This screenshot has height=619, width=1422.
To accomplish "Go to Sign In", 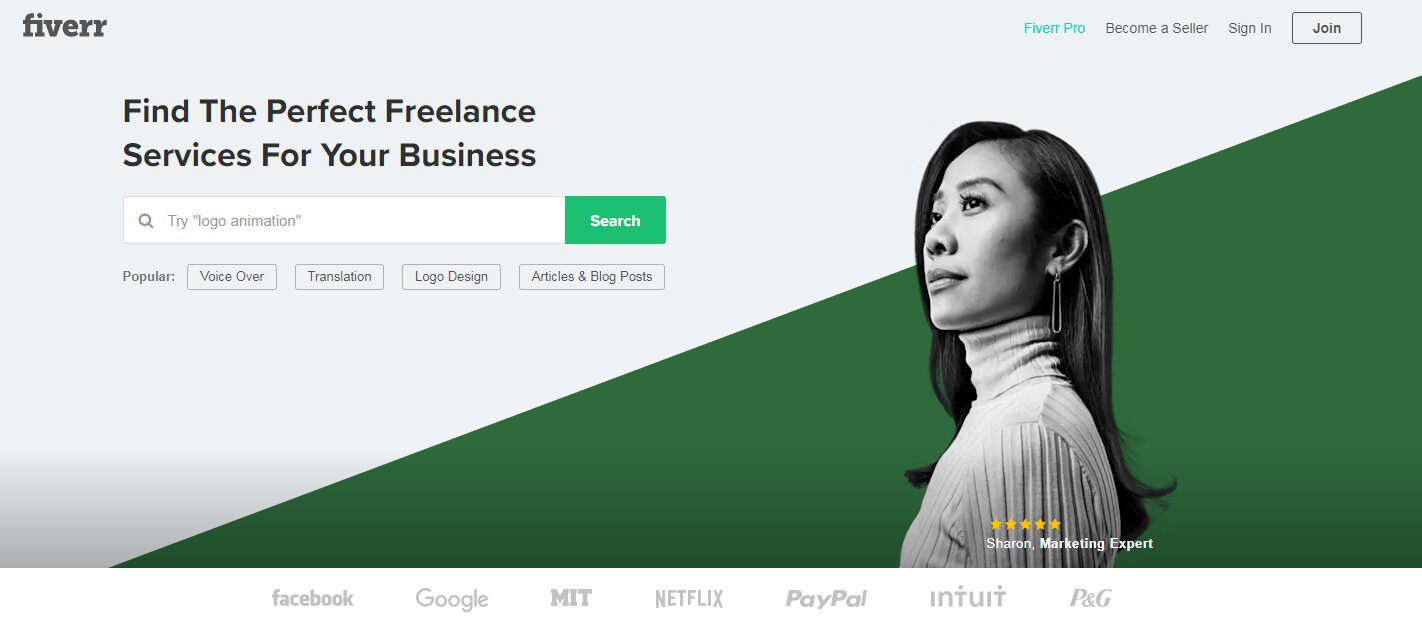I will [1250, 28].
